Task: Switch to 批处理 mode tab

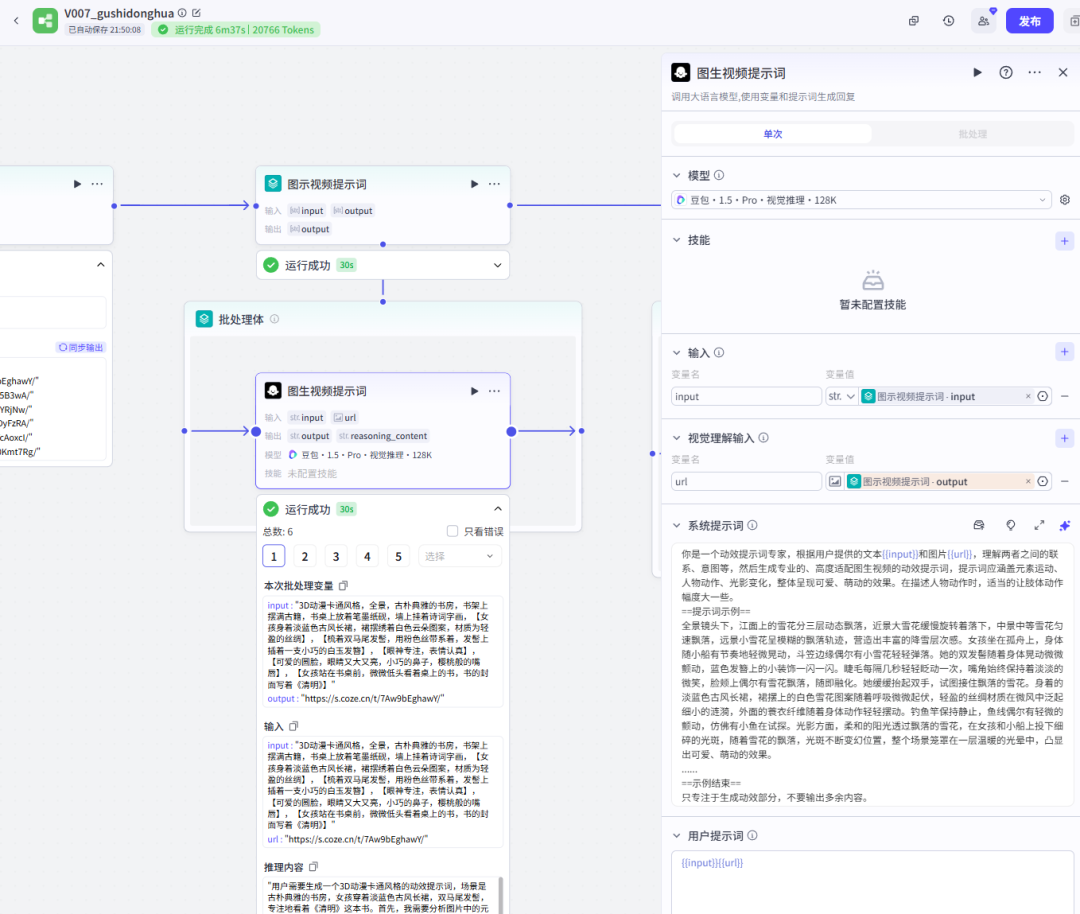Action: coord(972,134)
